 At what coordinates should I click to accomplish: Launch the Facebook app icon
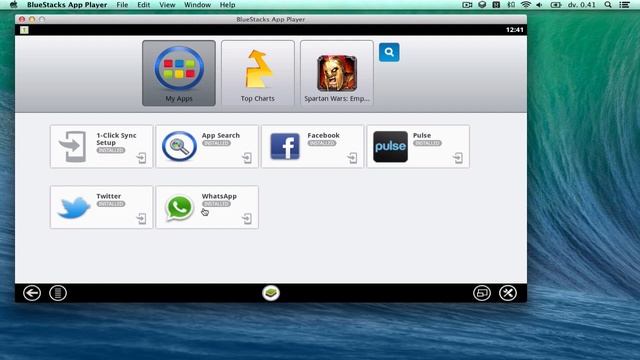[285, 146]
